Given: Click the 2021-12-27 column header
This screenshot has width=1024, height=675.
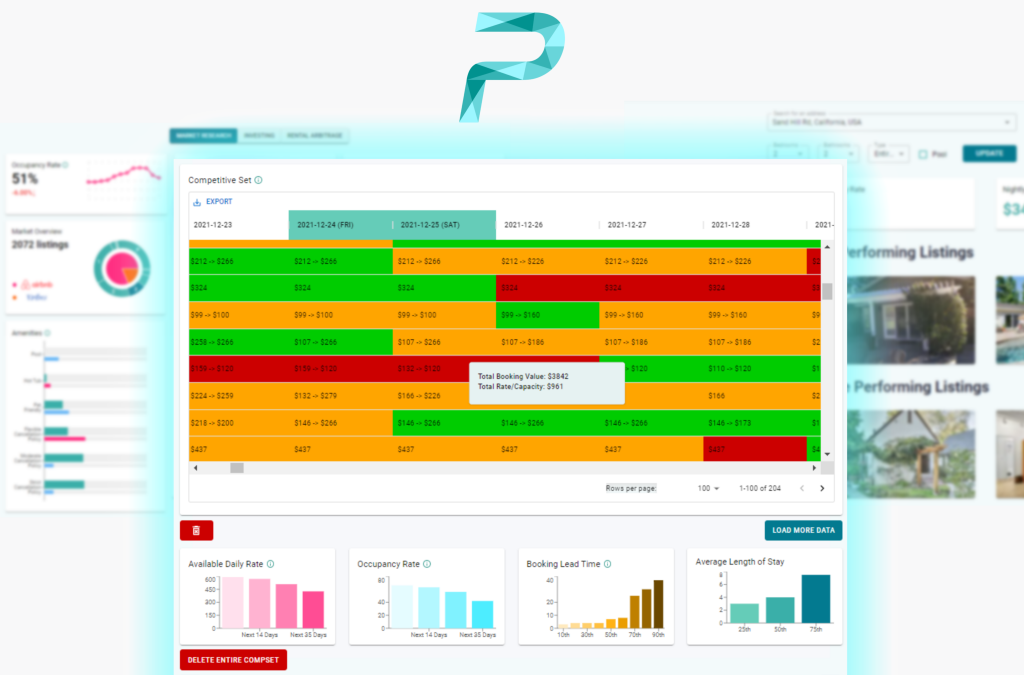Looking at the screenshot, I should (x=651, y=225).
